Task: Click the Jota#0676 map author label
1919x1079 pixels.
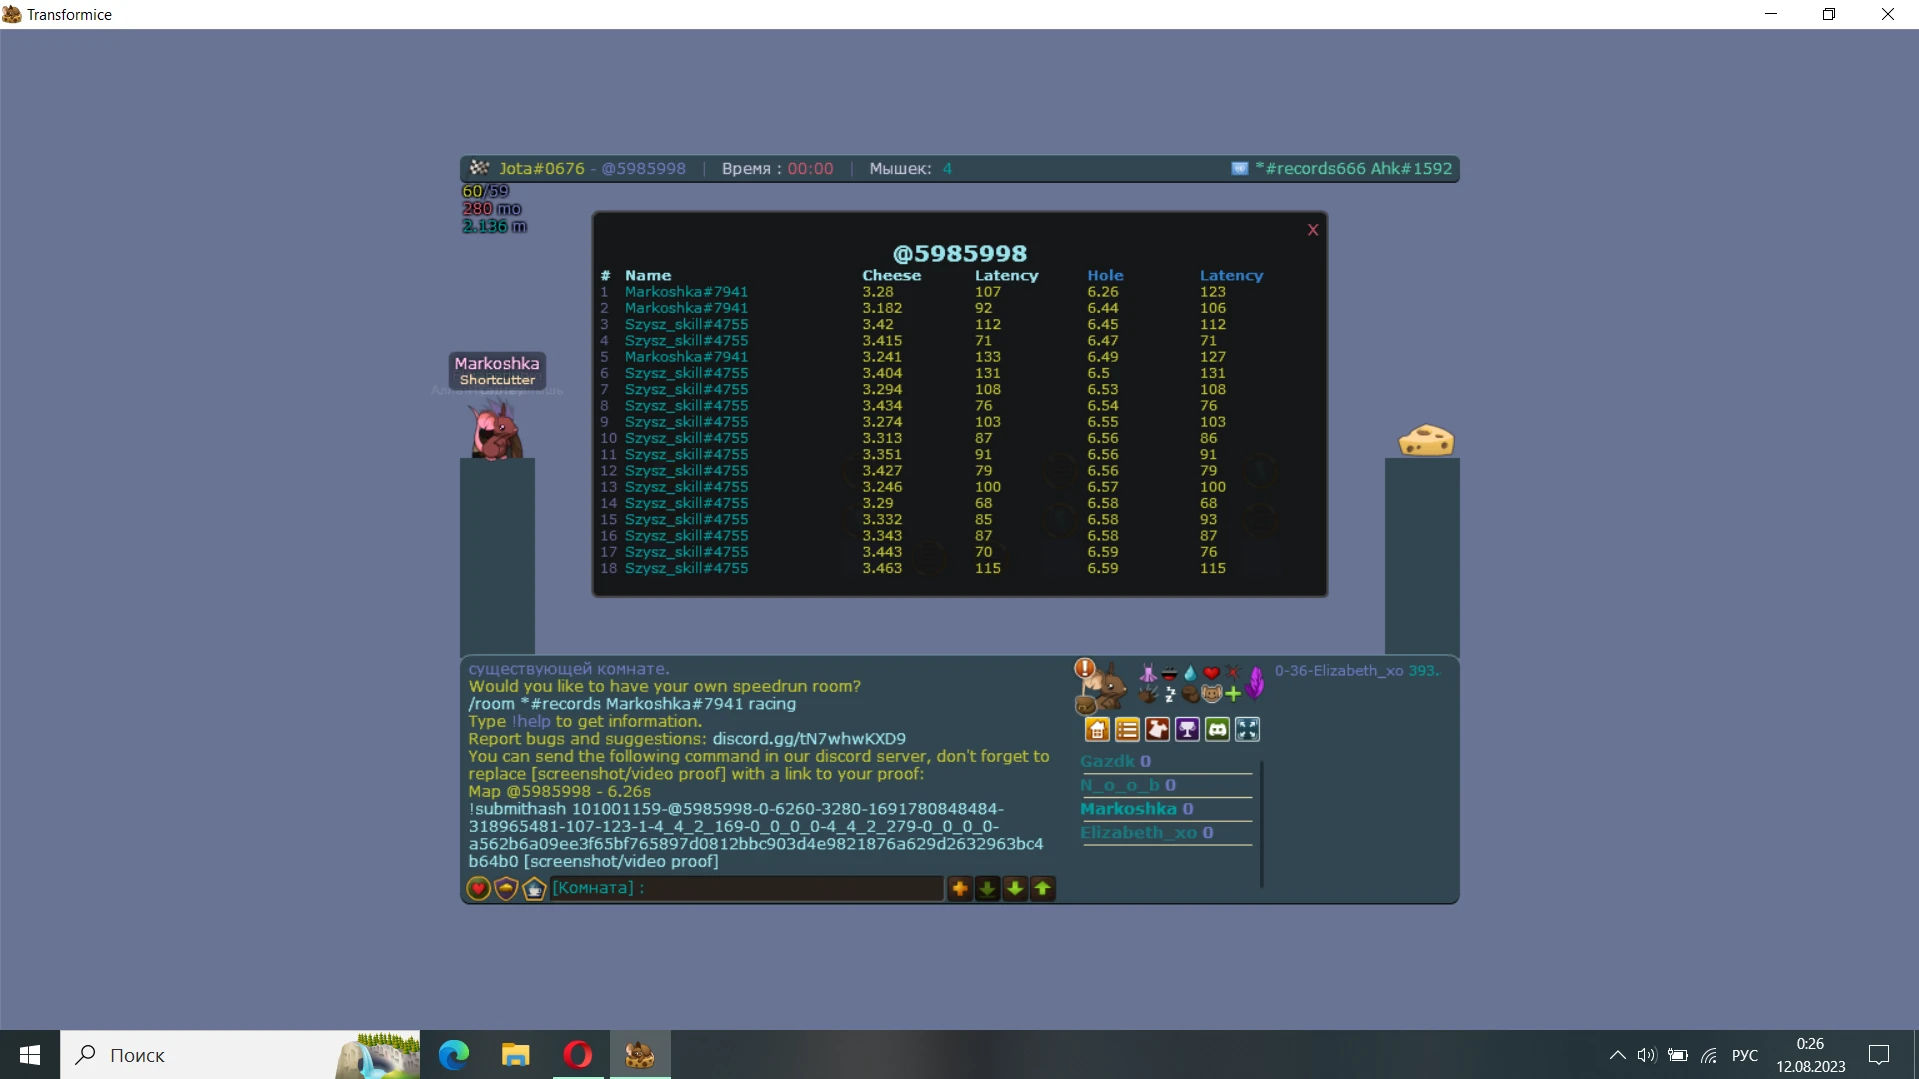Action: 542,169
